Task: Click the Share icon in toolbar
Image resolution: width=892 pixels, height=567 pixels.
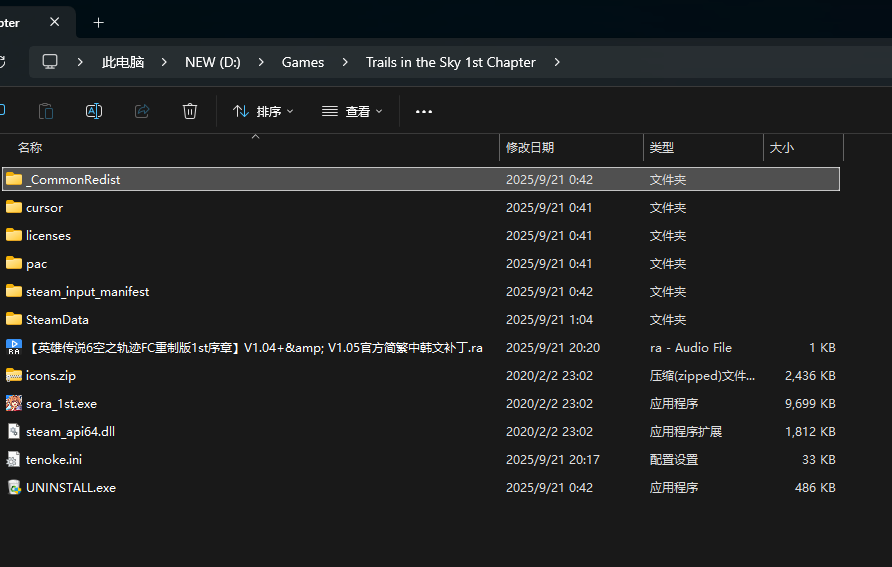Action: pos(142,111)
